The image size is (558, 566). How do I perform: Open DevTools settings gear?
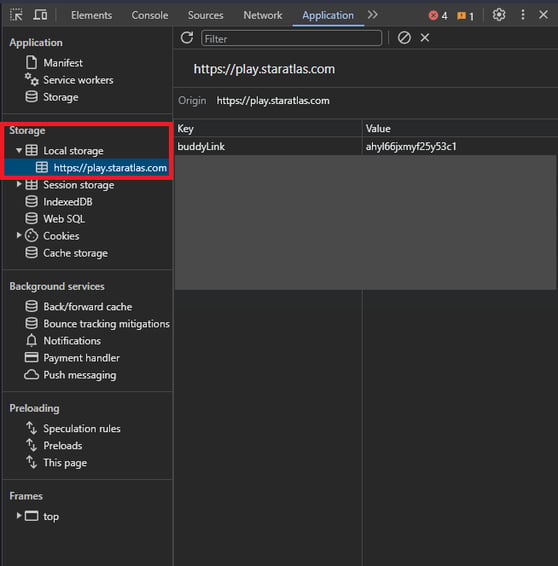tap(499, 15)
